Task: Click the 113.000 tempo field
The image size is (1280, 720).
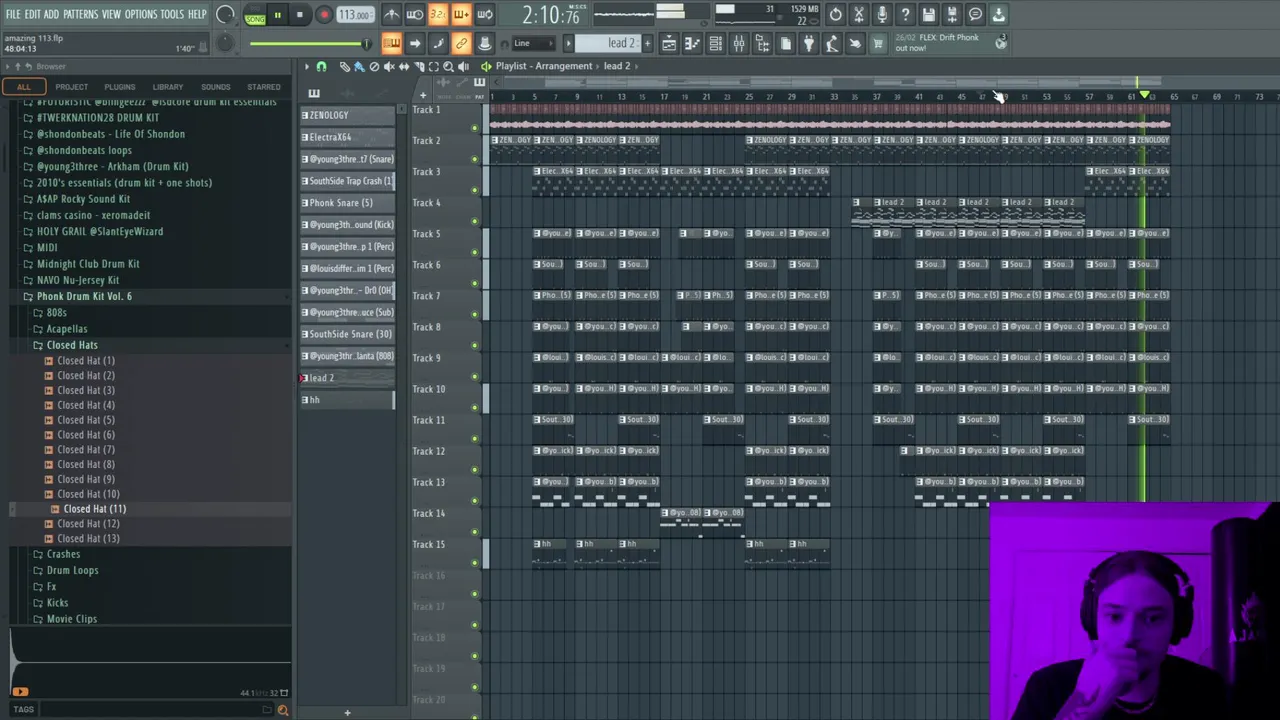Action: tap(354, 15)
